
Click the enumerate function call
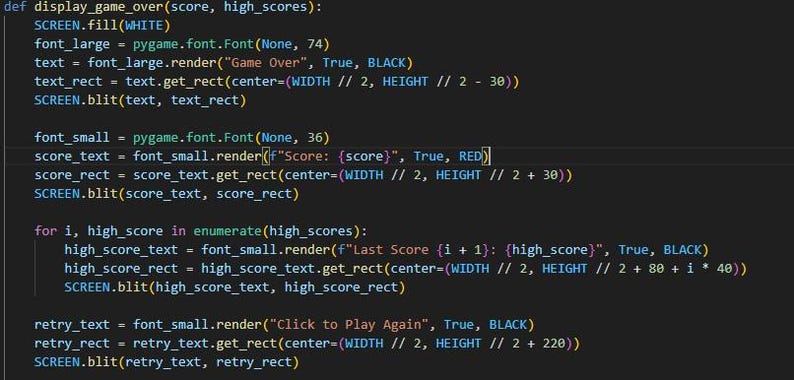[x=227, y=231]
